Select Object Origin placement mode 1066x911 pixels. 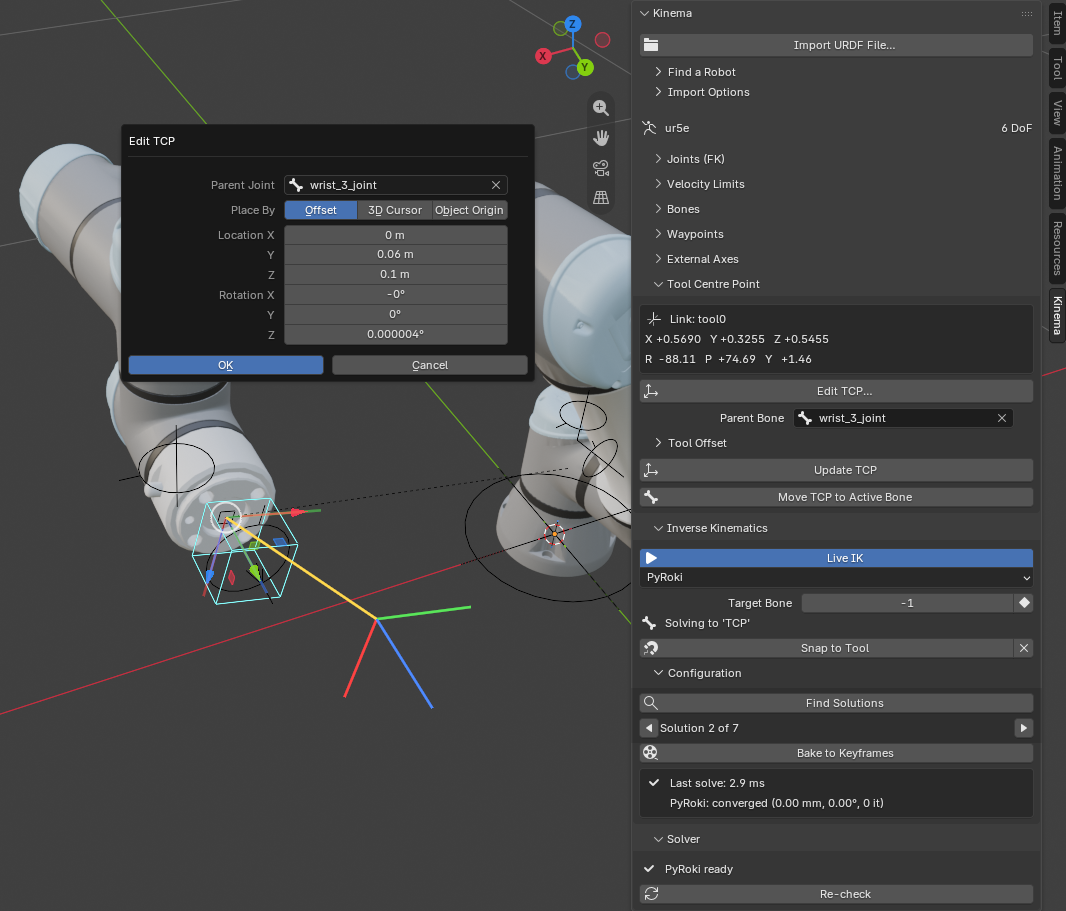tap(470, 210)
